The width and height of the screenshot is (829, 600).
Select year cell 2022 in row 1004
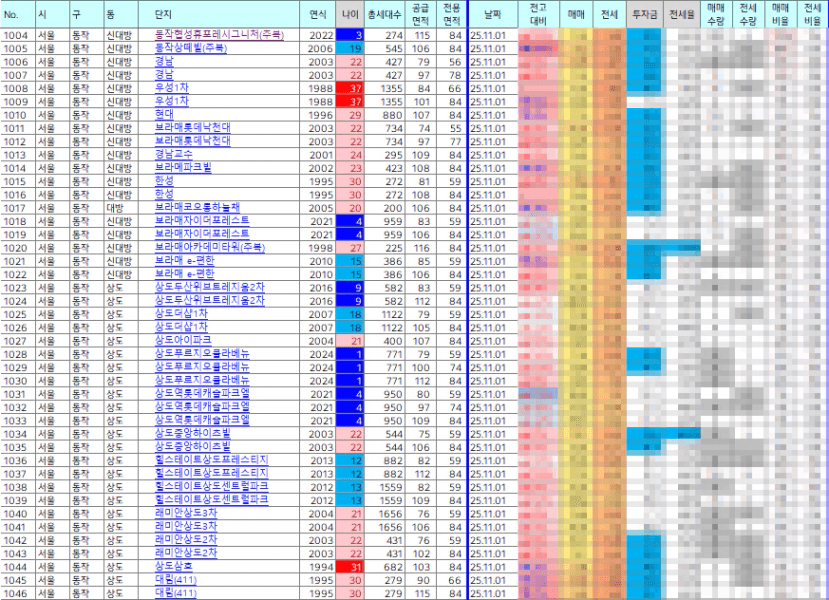(x=318, y=35)
